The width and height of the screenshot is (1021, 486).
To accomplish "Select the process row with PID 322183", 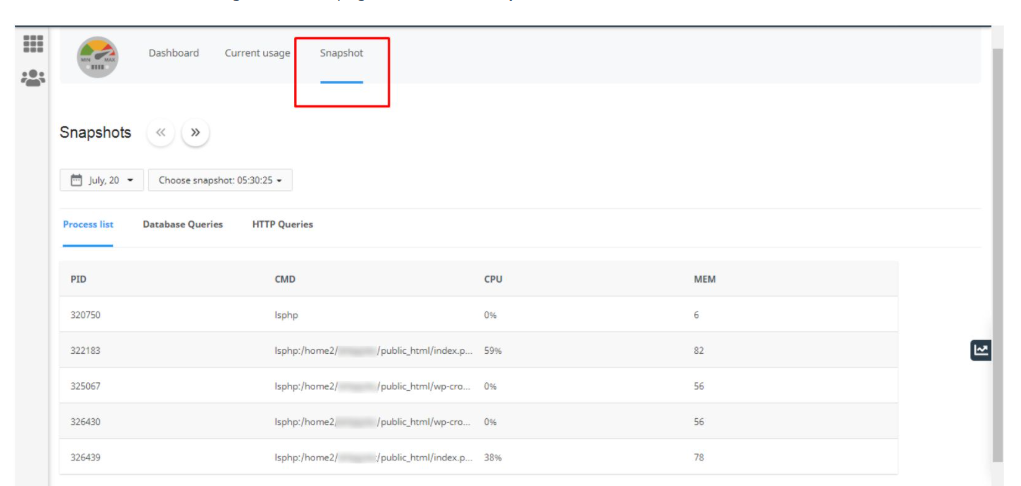I will pyautogui.click(x=478, y=351).
